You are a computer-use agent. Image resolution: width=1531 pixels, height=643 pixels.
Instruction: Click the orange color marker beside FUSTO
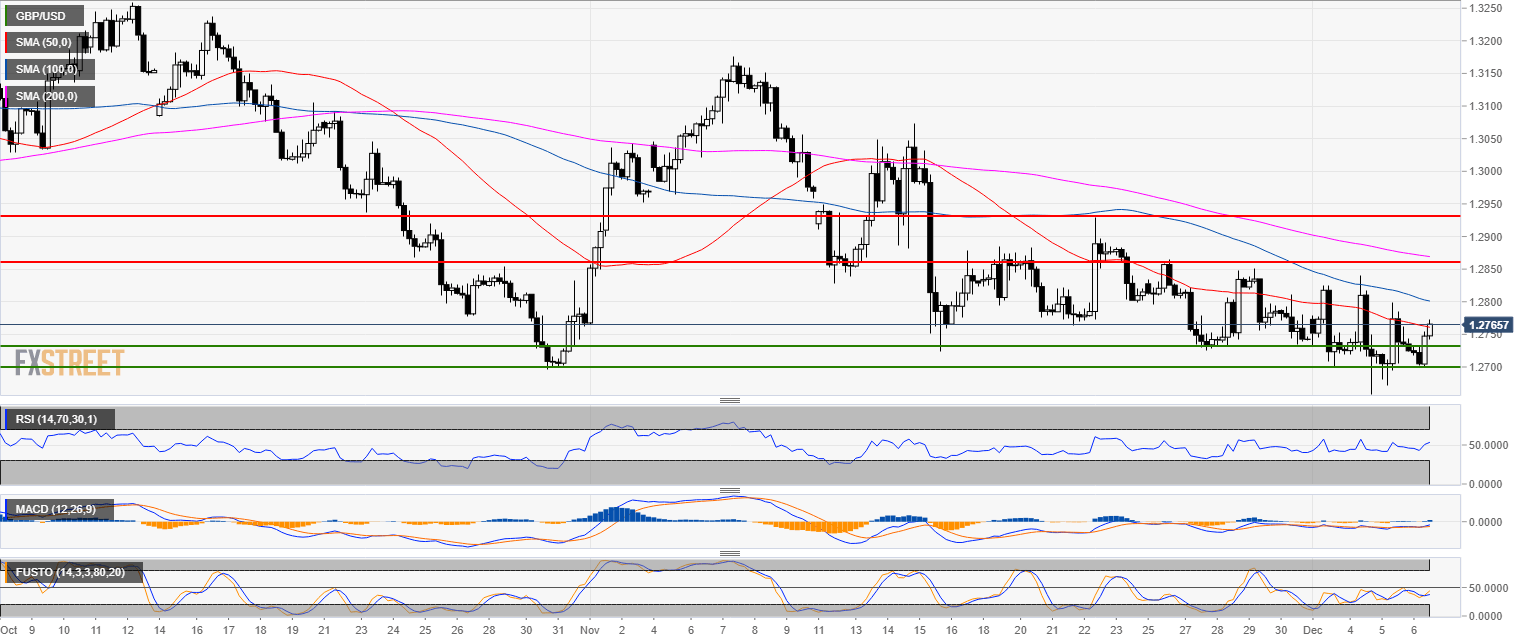point(4,573)
